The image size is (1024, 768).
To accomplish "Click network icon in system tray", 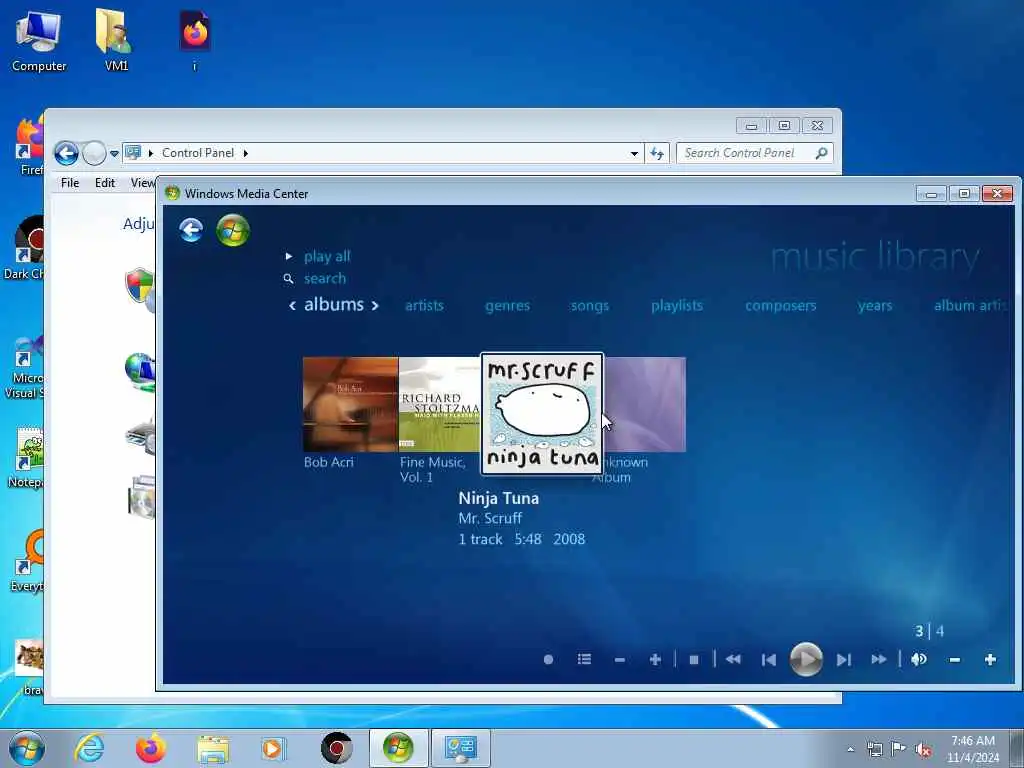I will click(x=874, y=749).
